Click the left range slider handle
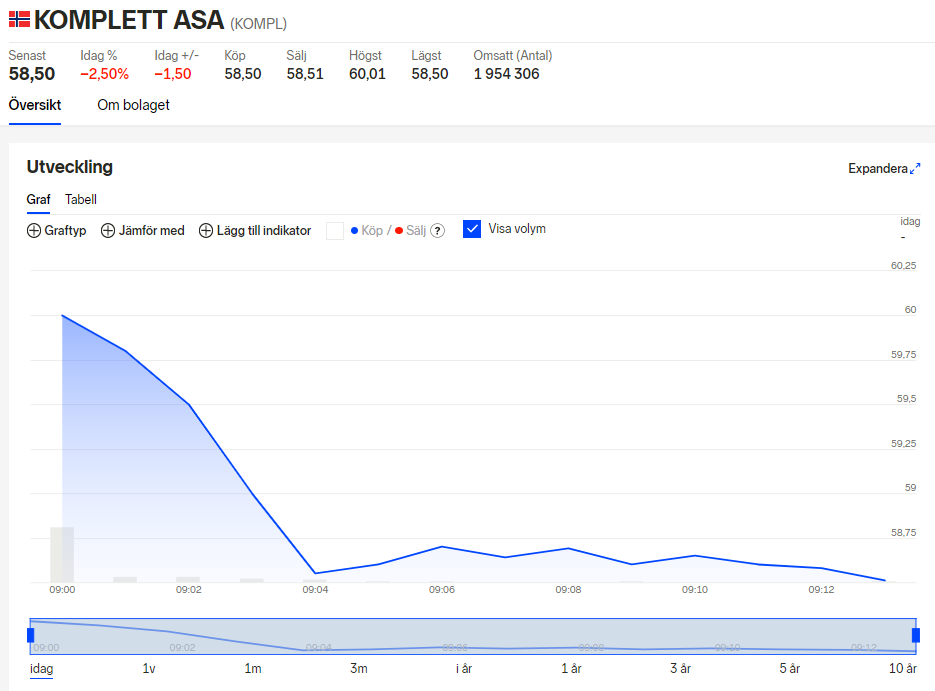This screenshot has height=691, width=935. 31,635
